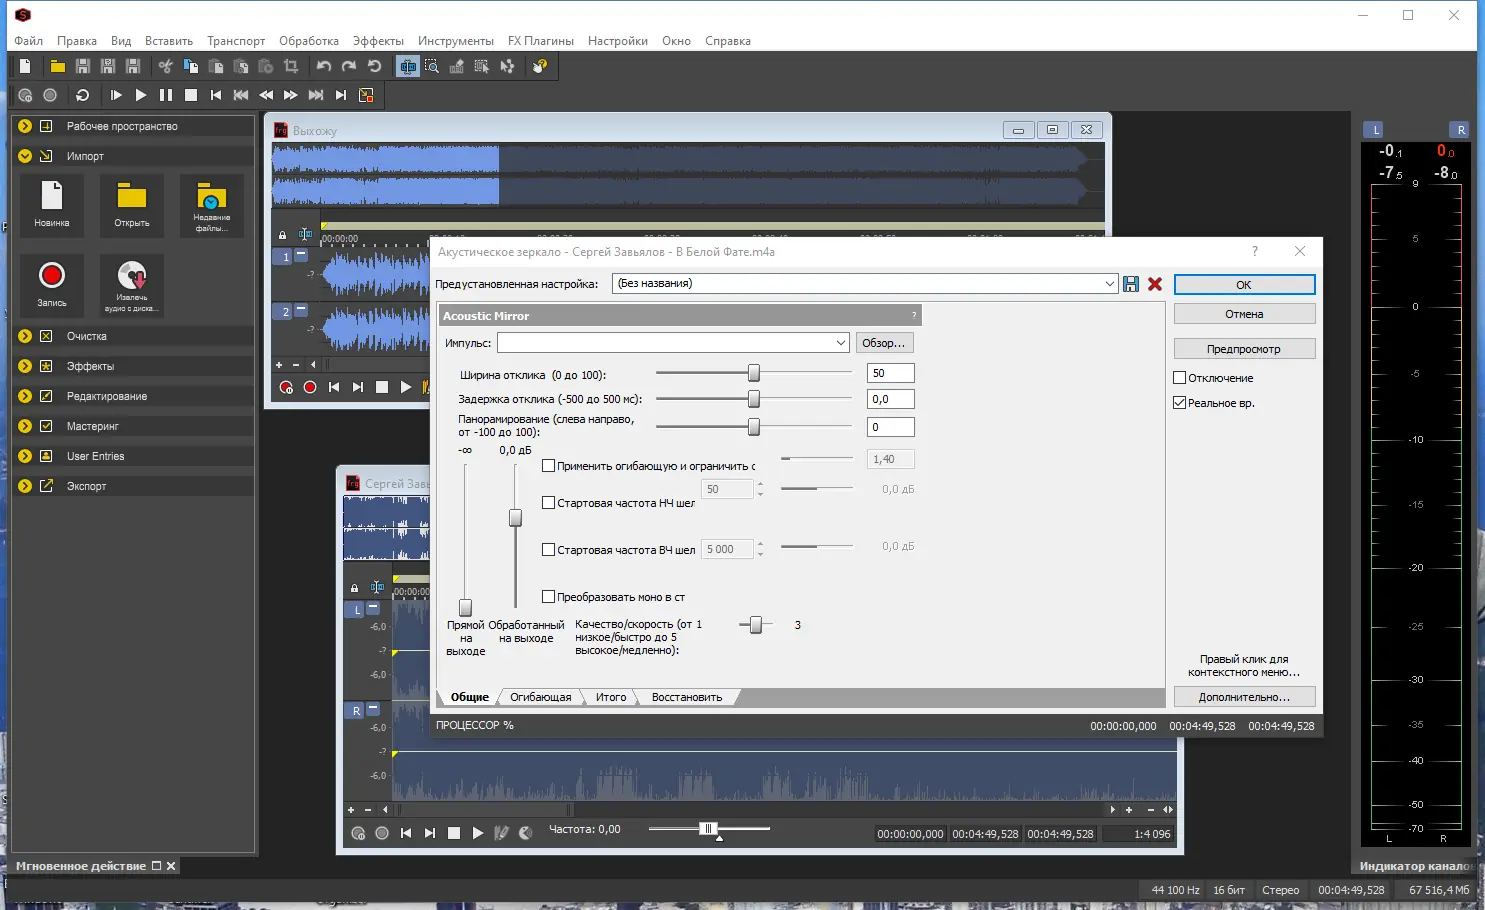
Task: Click the Панорамирование value field
Action: (x=890, y=427)
